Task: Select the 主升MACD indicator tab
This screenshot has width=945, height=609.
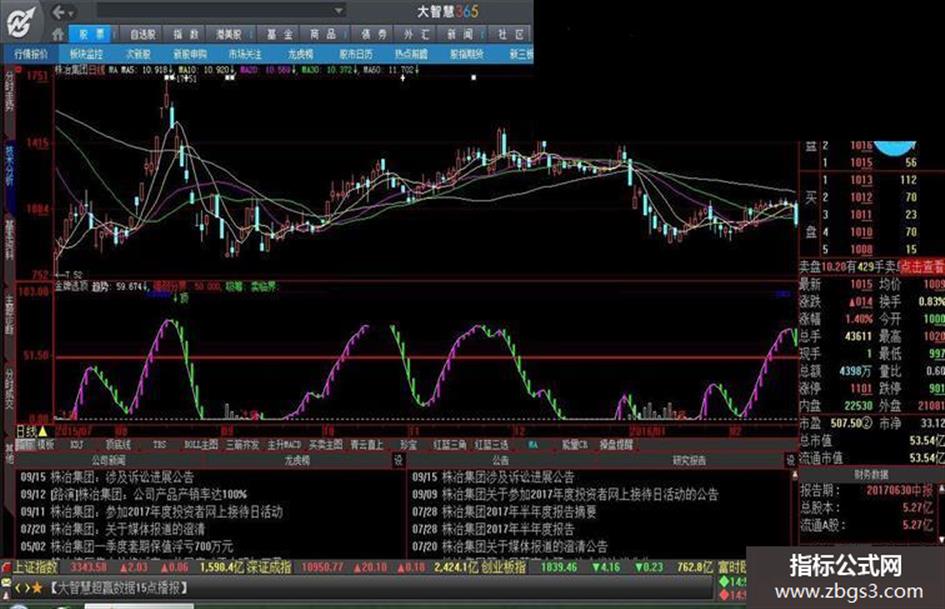Action: pos(284,444)
